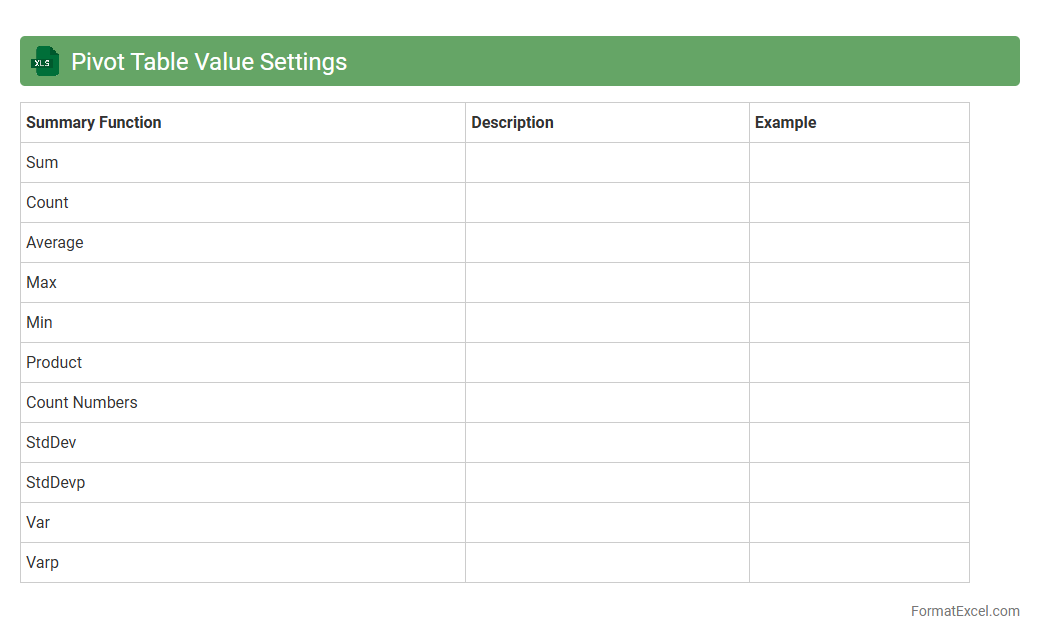Click the Varp function cell
This screenshot has height=640, width=1040.
point(43,562)
